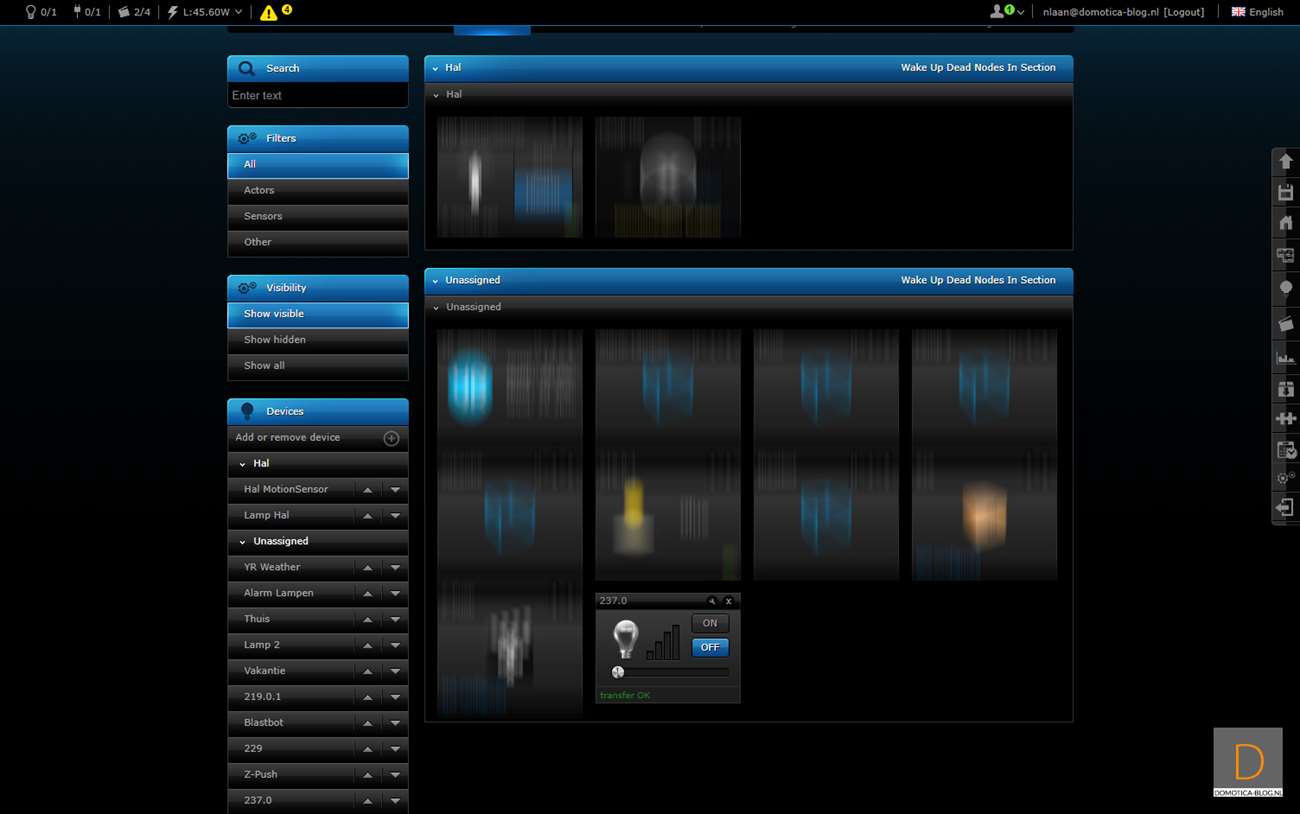Viewport: 1300px width, 814px height.
Task: Click the scenes clapperboard icon in sidebar
Action: [1285, 324]
